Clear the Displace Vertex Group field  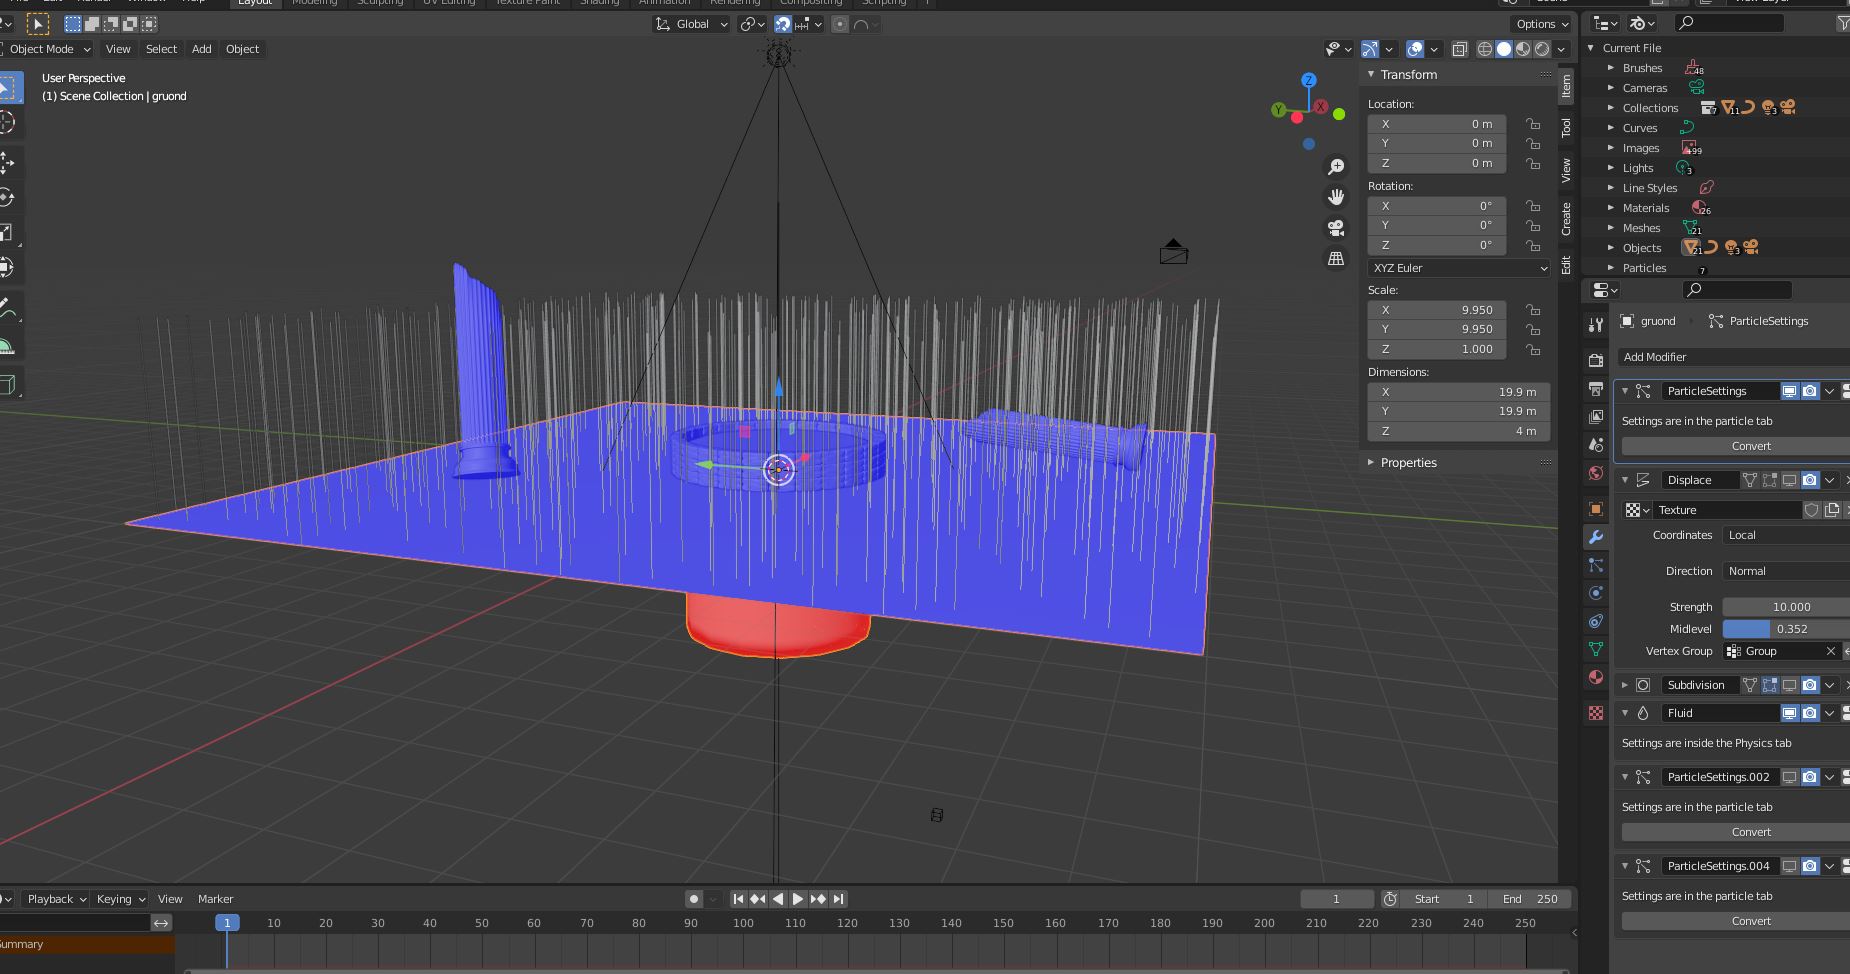(x=1831, y=651)
